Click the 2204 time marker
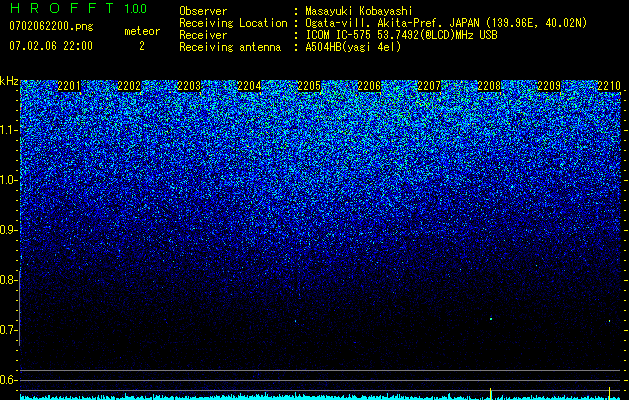629x400 pixels. pos(249,86)
